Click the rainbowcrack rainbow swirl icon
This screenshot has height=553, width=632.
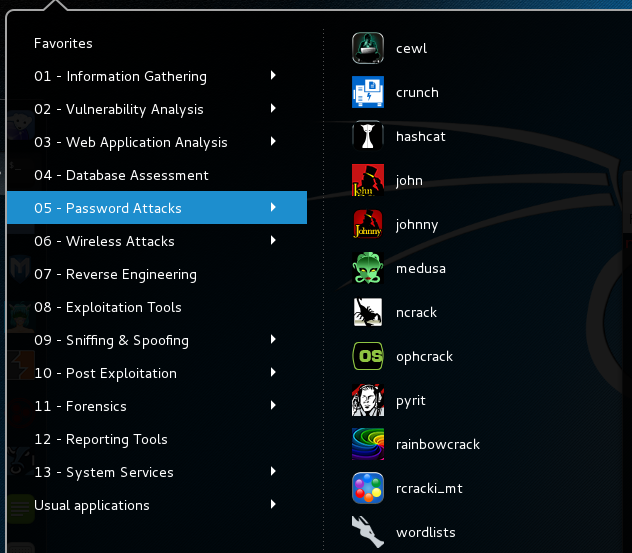[x=368, y=444]
